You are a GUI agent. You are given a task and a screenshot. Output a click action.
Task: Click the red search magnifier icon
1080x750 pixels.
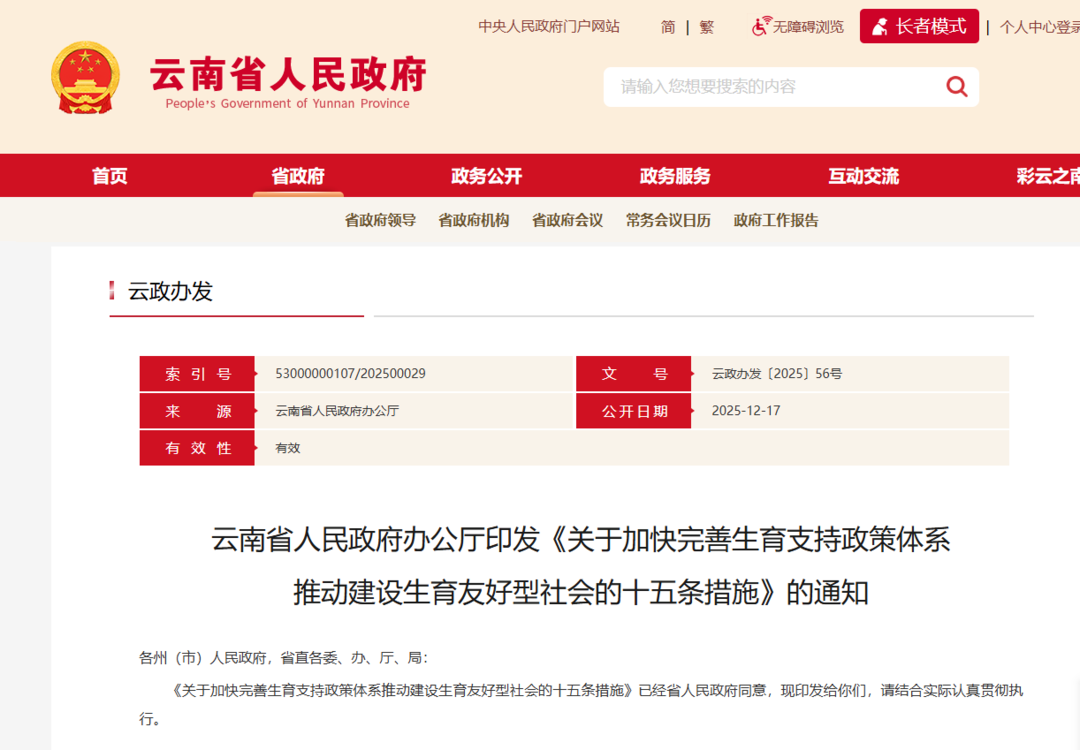point(957,87)
